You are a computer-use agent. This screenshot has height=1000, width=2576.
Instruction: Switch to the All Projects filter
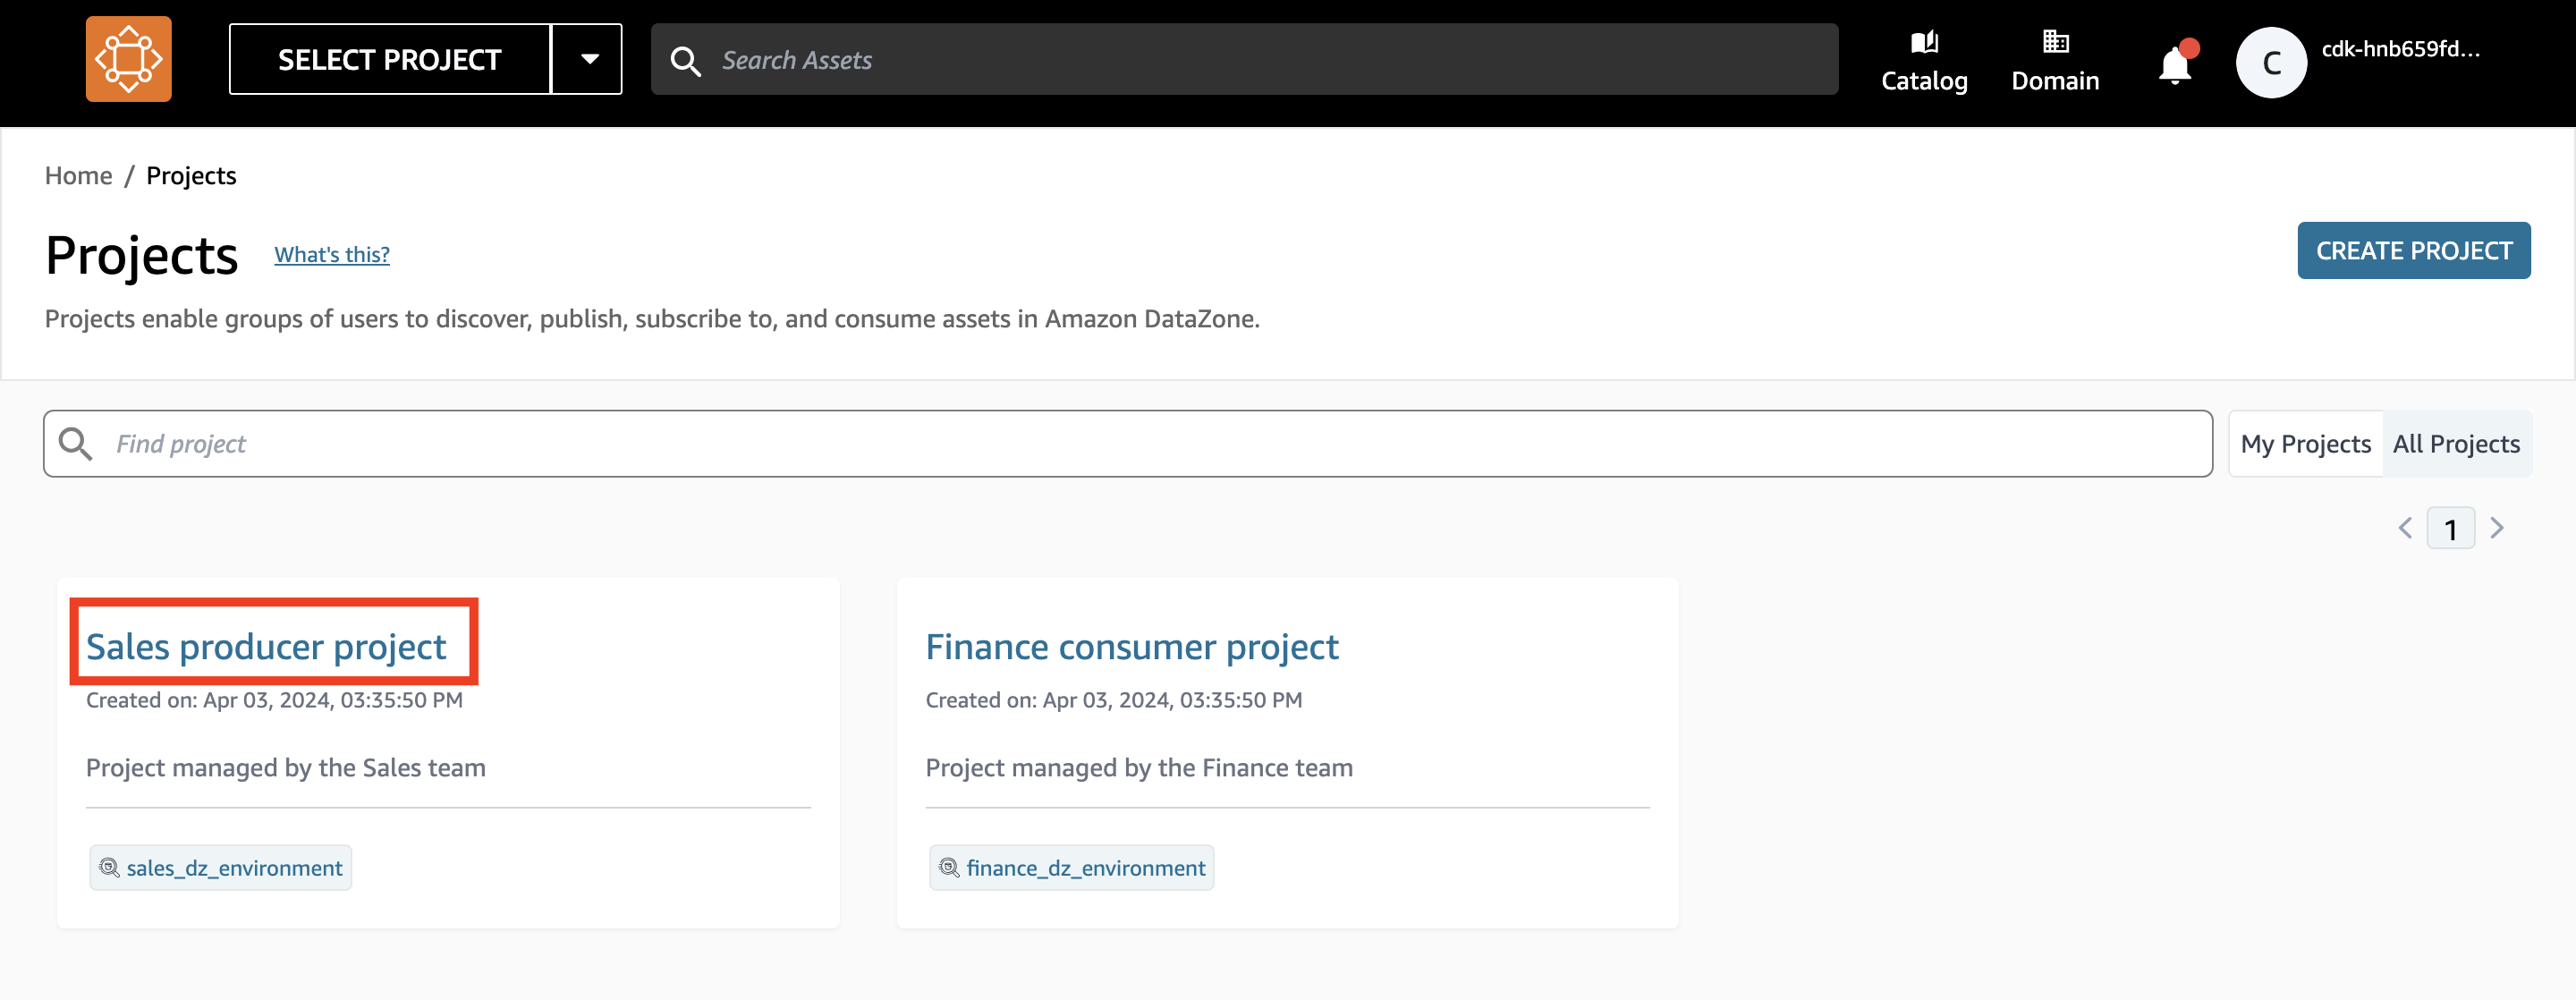(2455, 444)
